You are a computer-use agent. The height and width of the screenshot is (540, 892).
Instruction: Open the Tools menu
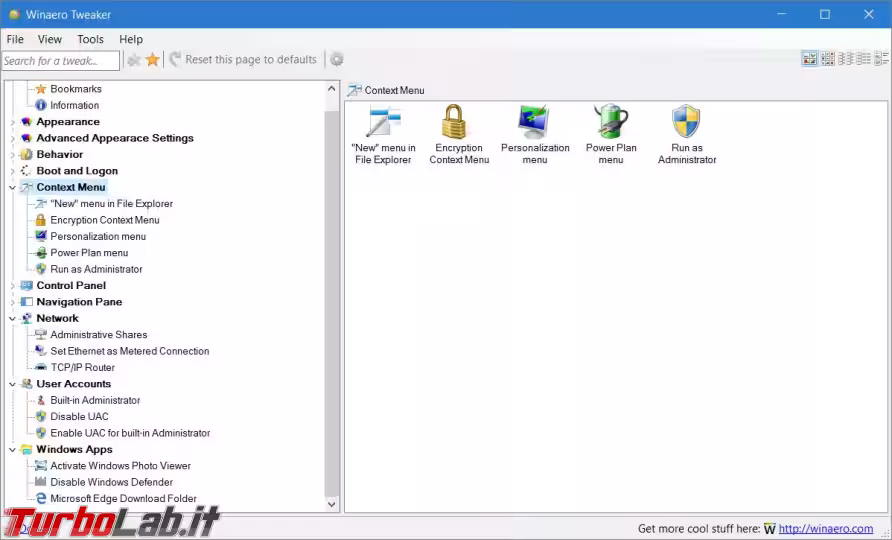click(x=90, y=39)
